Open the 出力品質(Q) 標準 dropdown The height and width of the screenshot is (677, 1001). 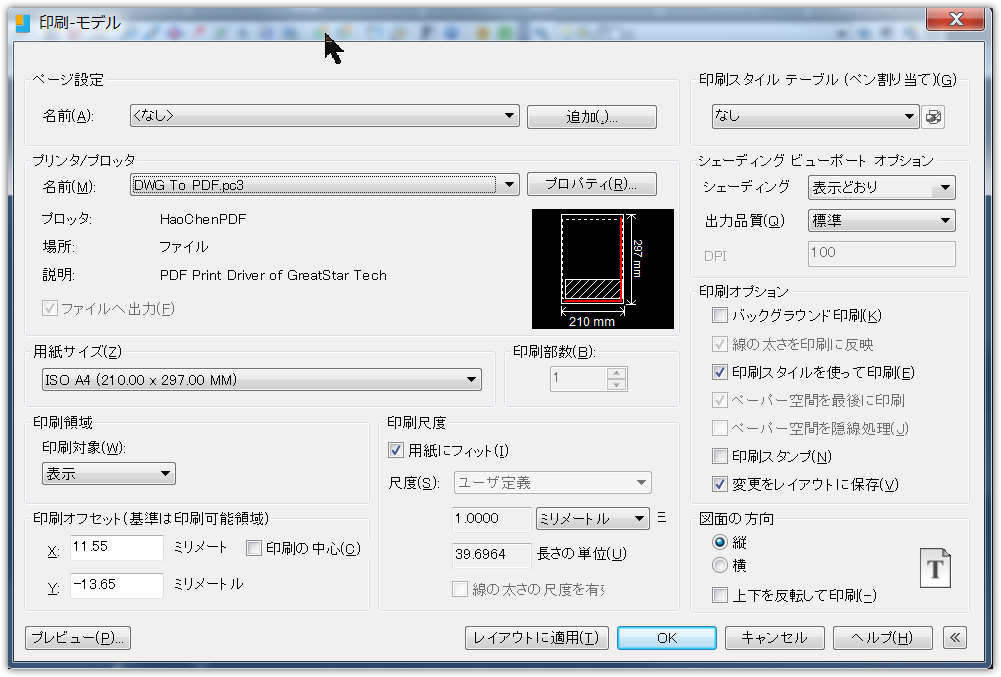click(882, 220)
